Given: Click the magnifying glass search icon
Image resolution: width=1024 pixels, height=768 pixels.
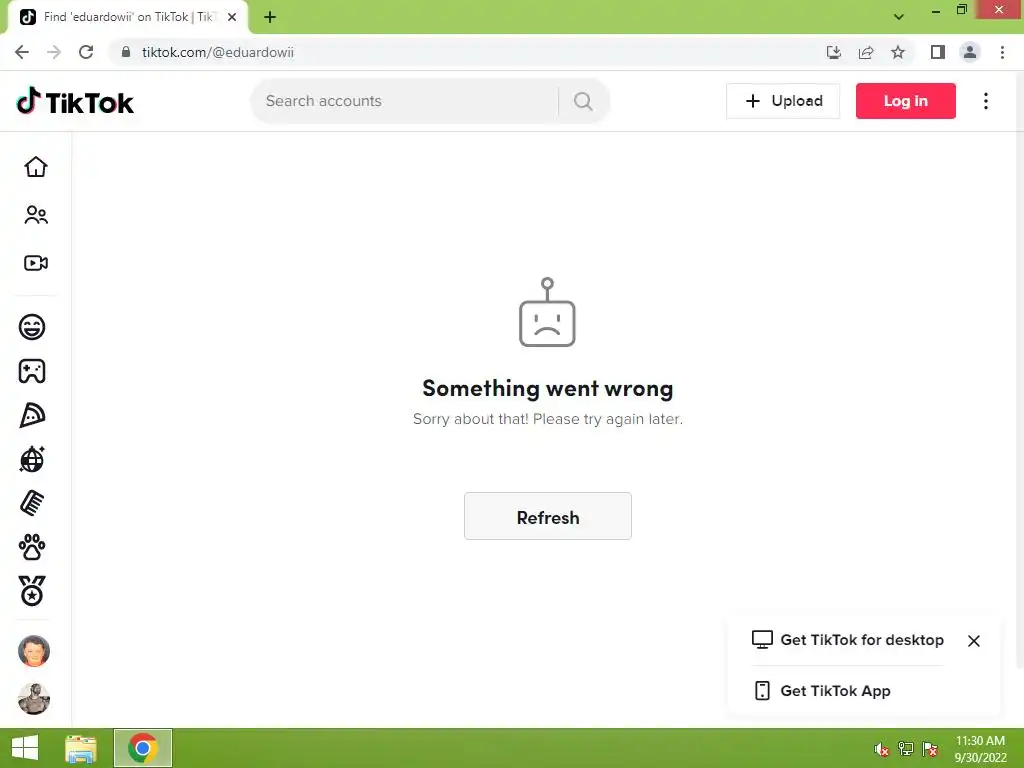Looking at the screenshot, I should pos(583,101).
